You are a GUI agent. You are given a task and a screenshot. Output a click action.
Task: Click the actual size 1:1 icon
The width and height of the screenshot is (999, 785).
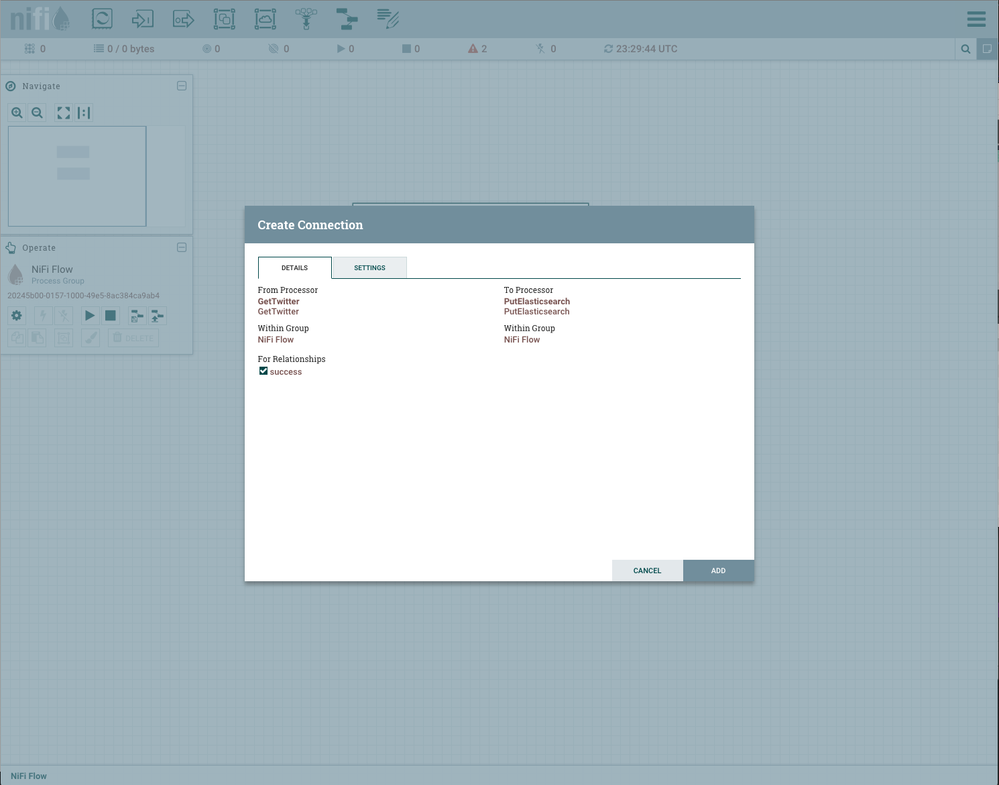[x=84, y=113]
